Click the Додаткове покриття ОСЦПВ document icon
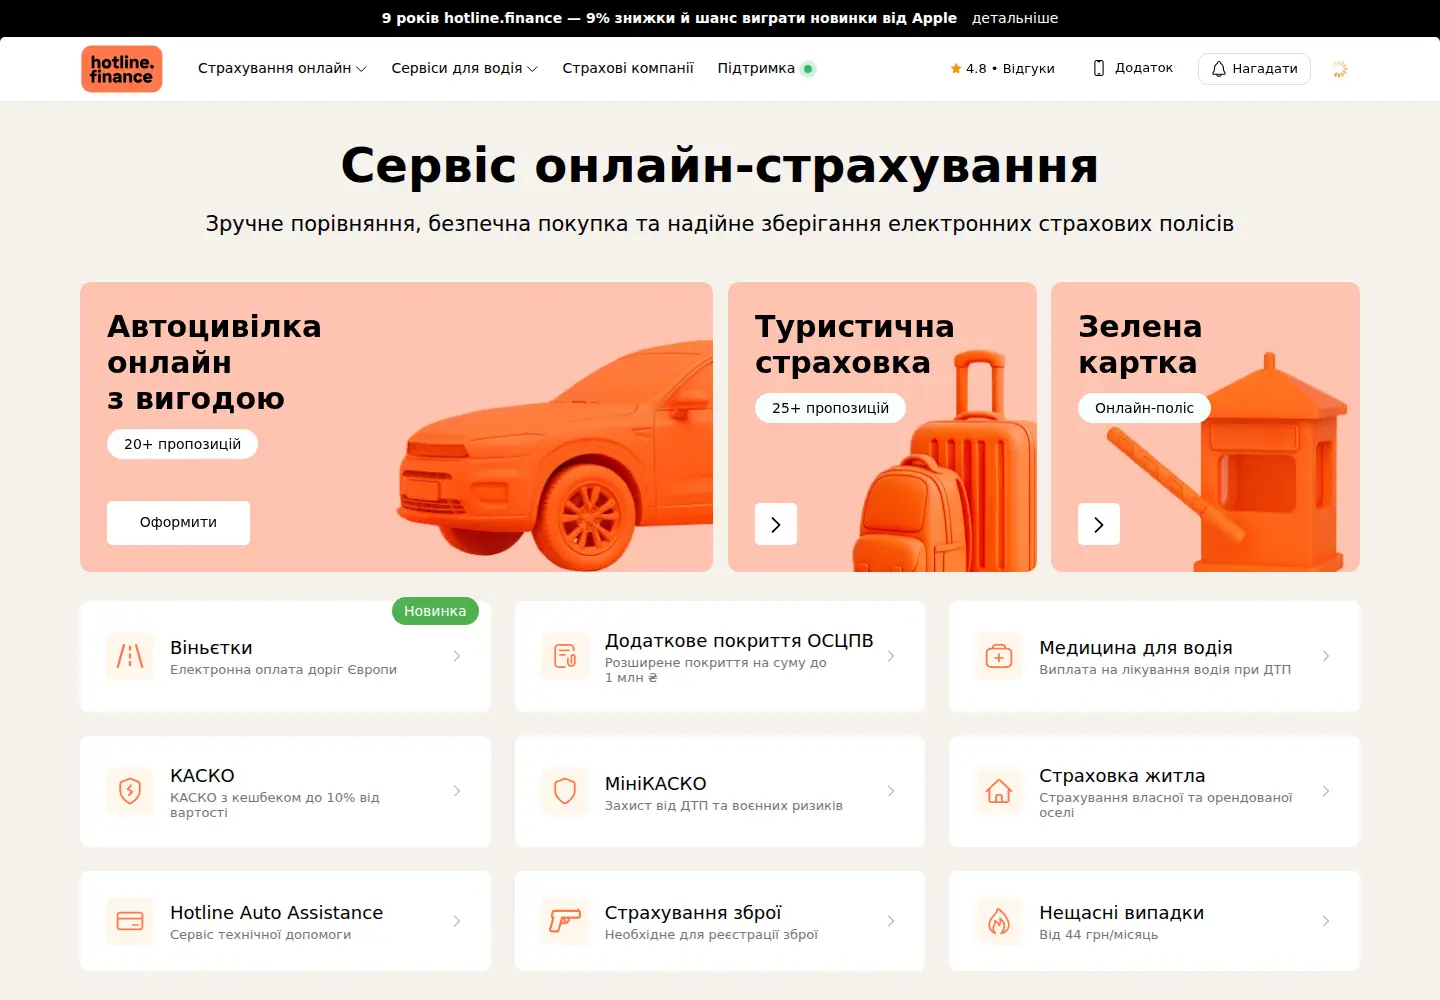The height and width of the screenshot is (1000, 1440). (x=565, y=656)
